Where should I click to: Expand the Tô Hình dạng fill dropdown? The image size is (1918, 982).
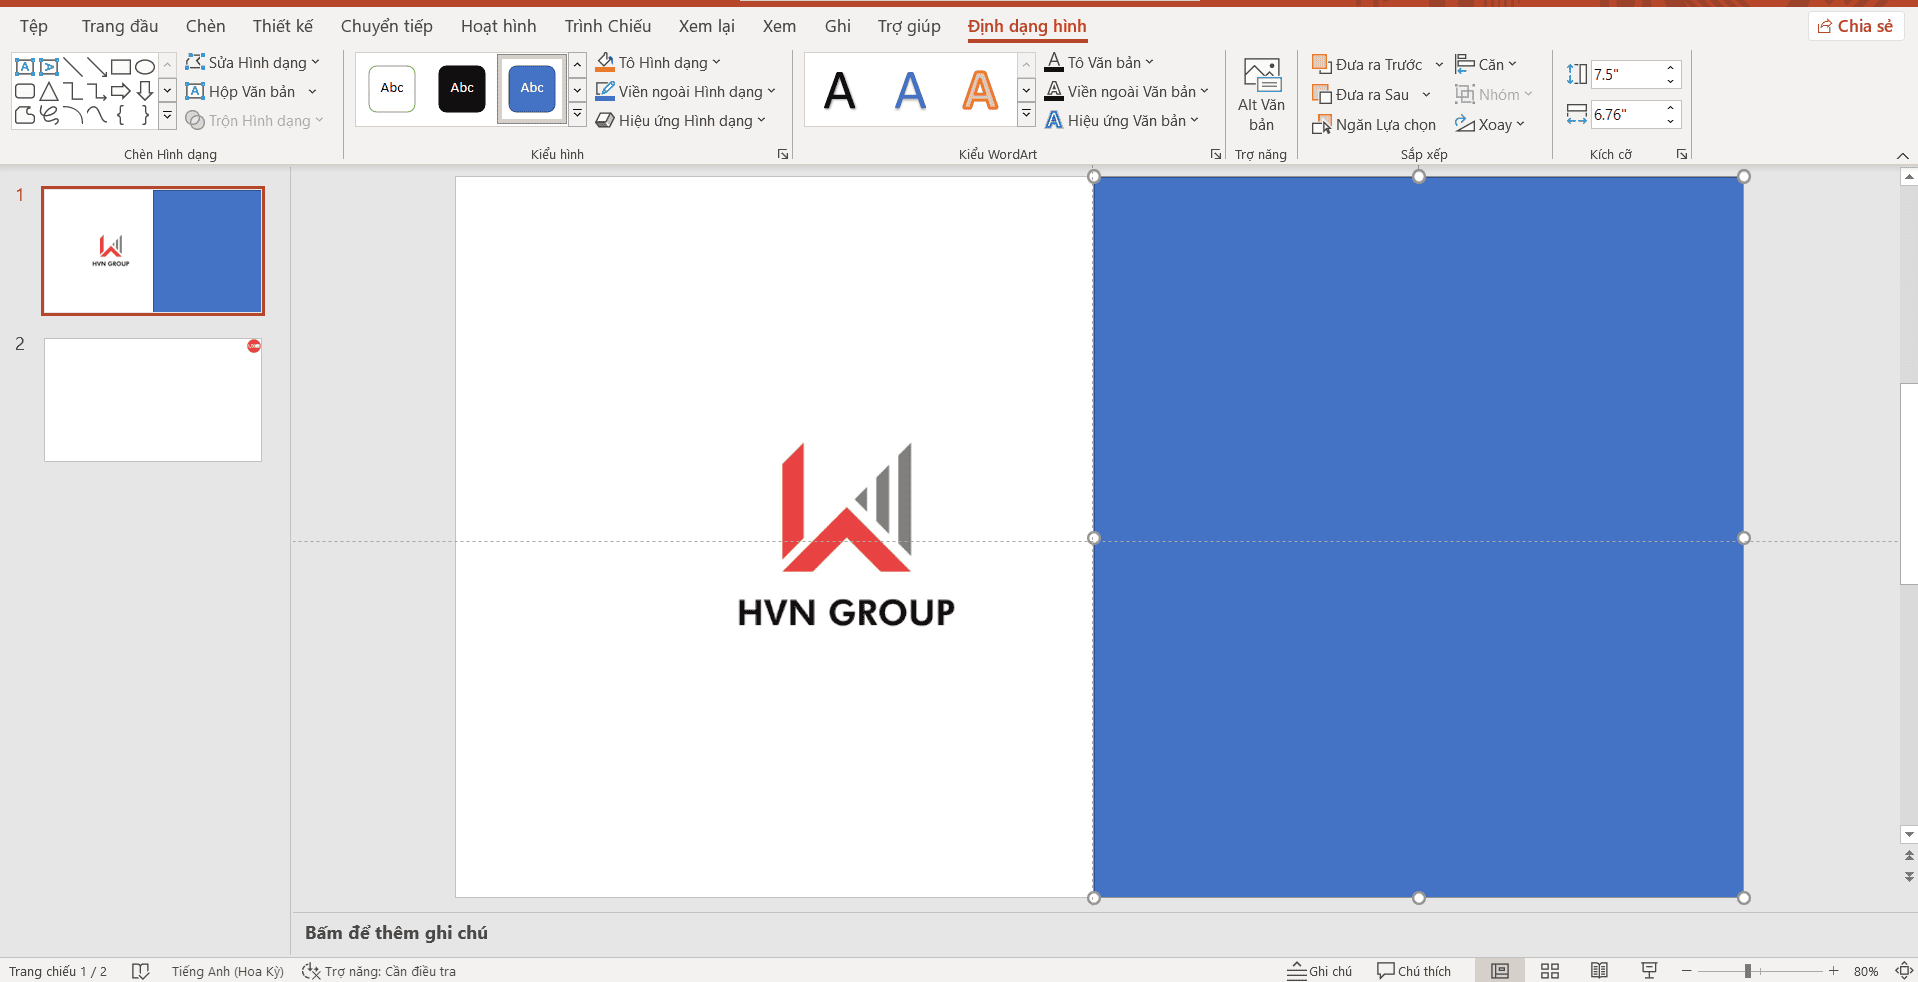tap(716, 63)
